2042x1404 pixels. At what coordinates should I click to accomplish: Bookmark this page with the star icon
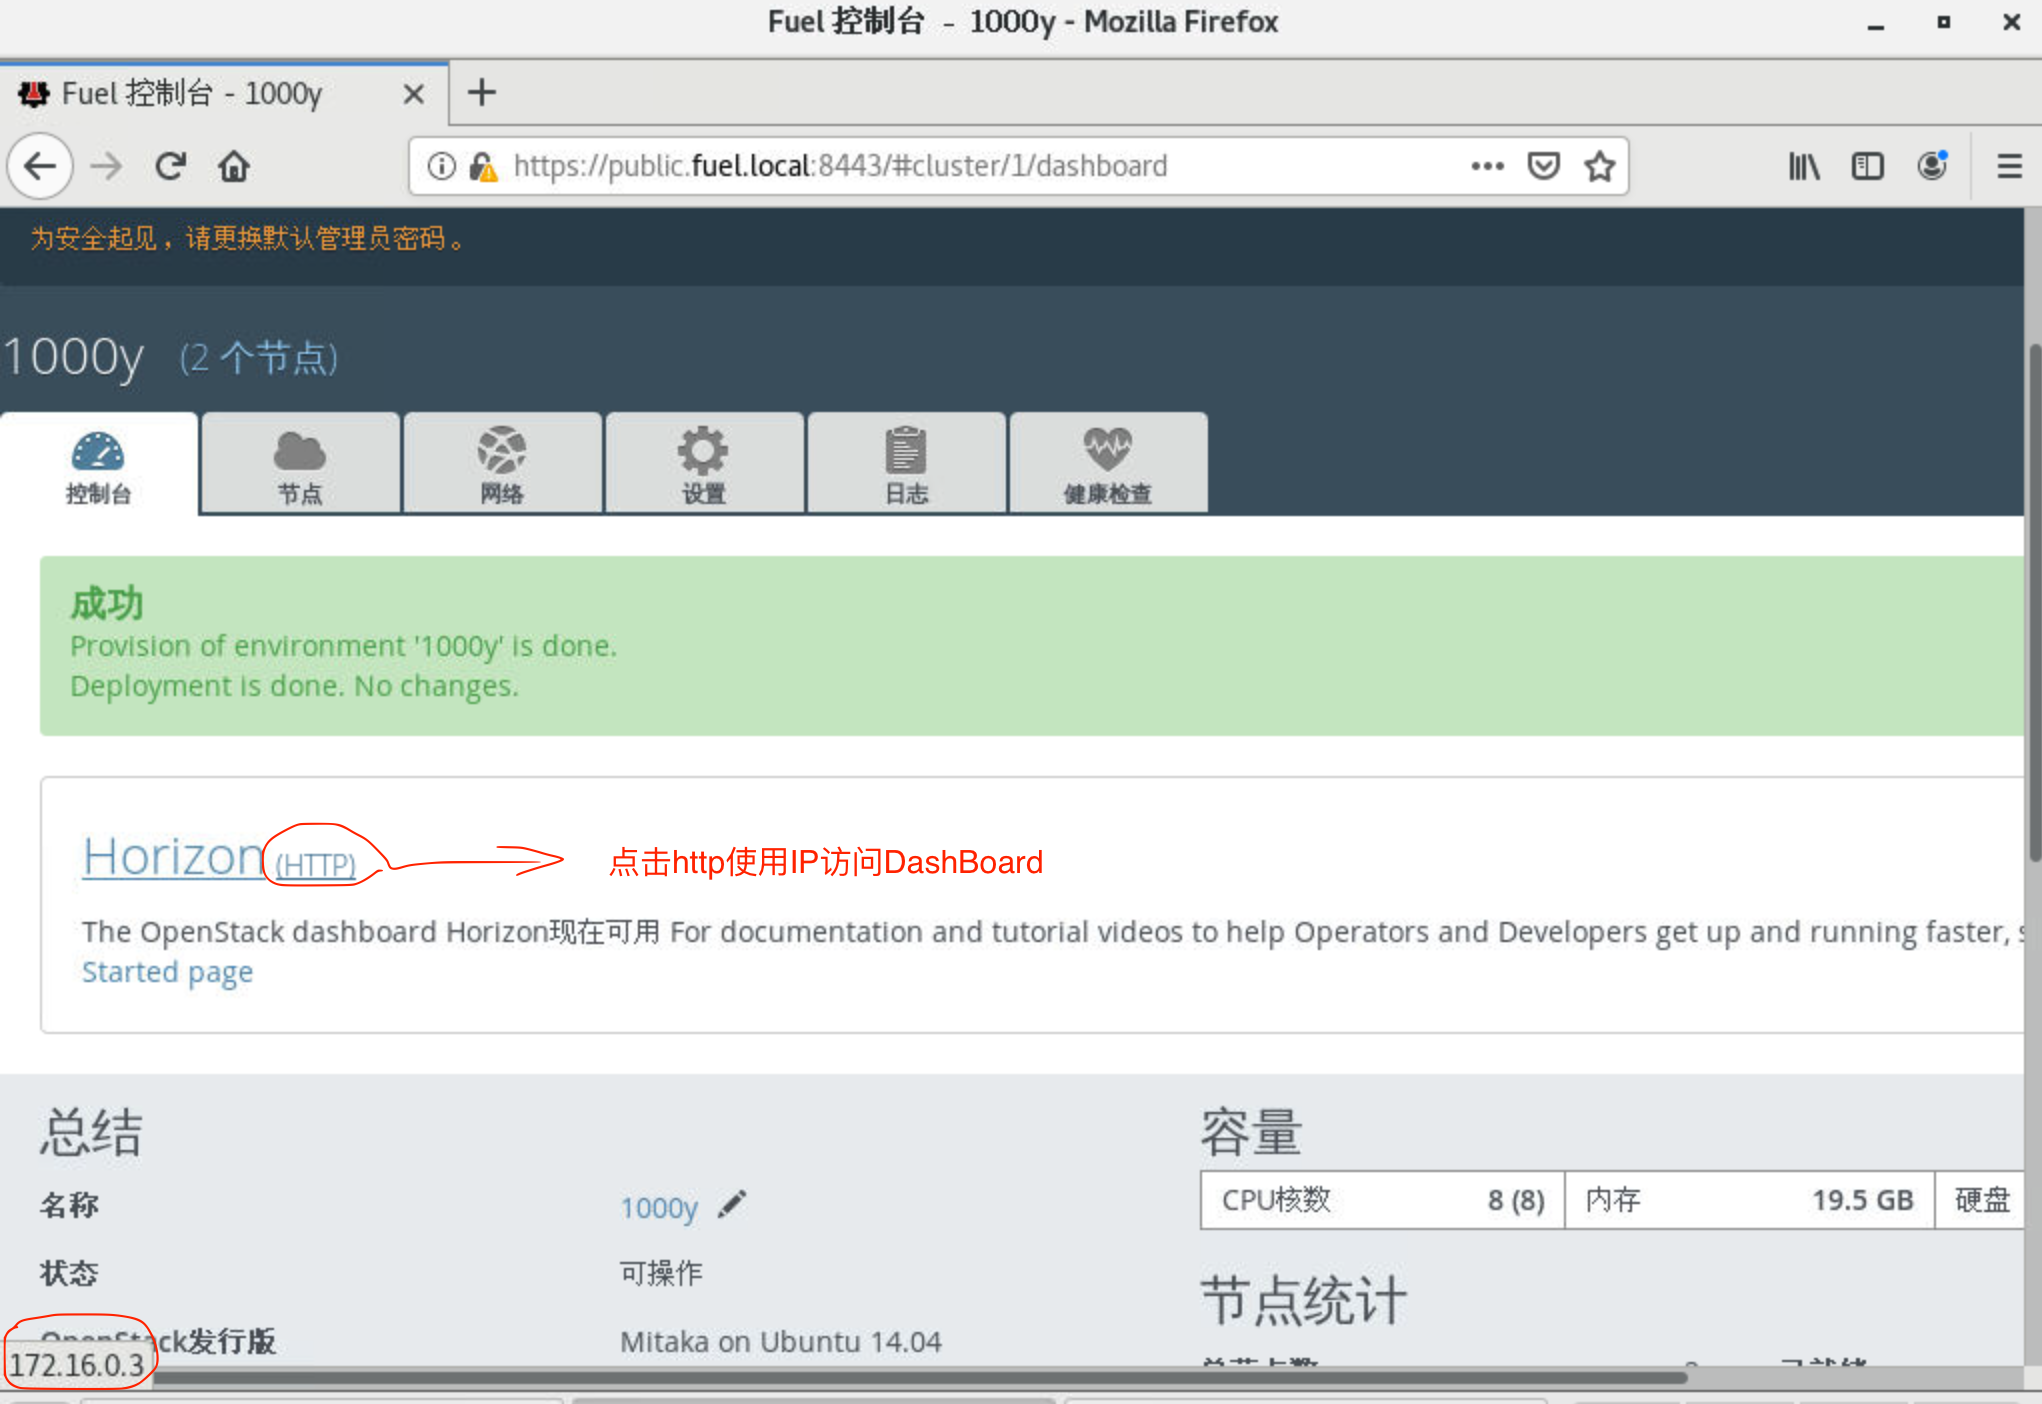point(1599,166)
